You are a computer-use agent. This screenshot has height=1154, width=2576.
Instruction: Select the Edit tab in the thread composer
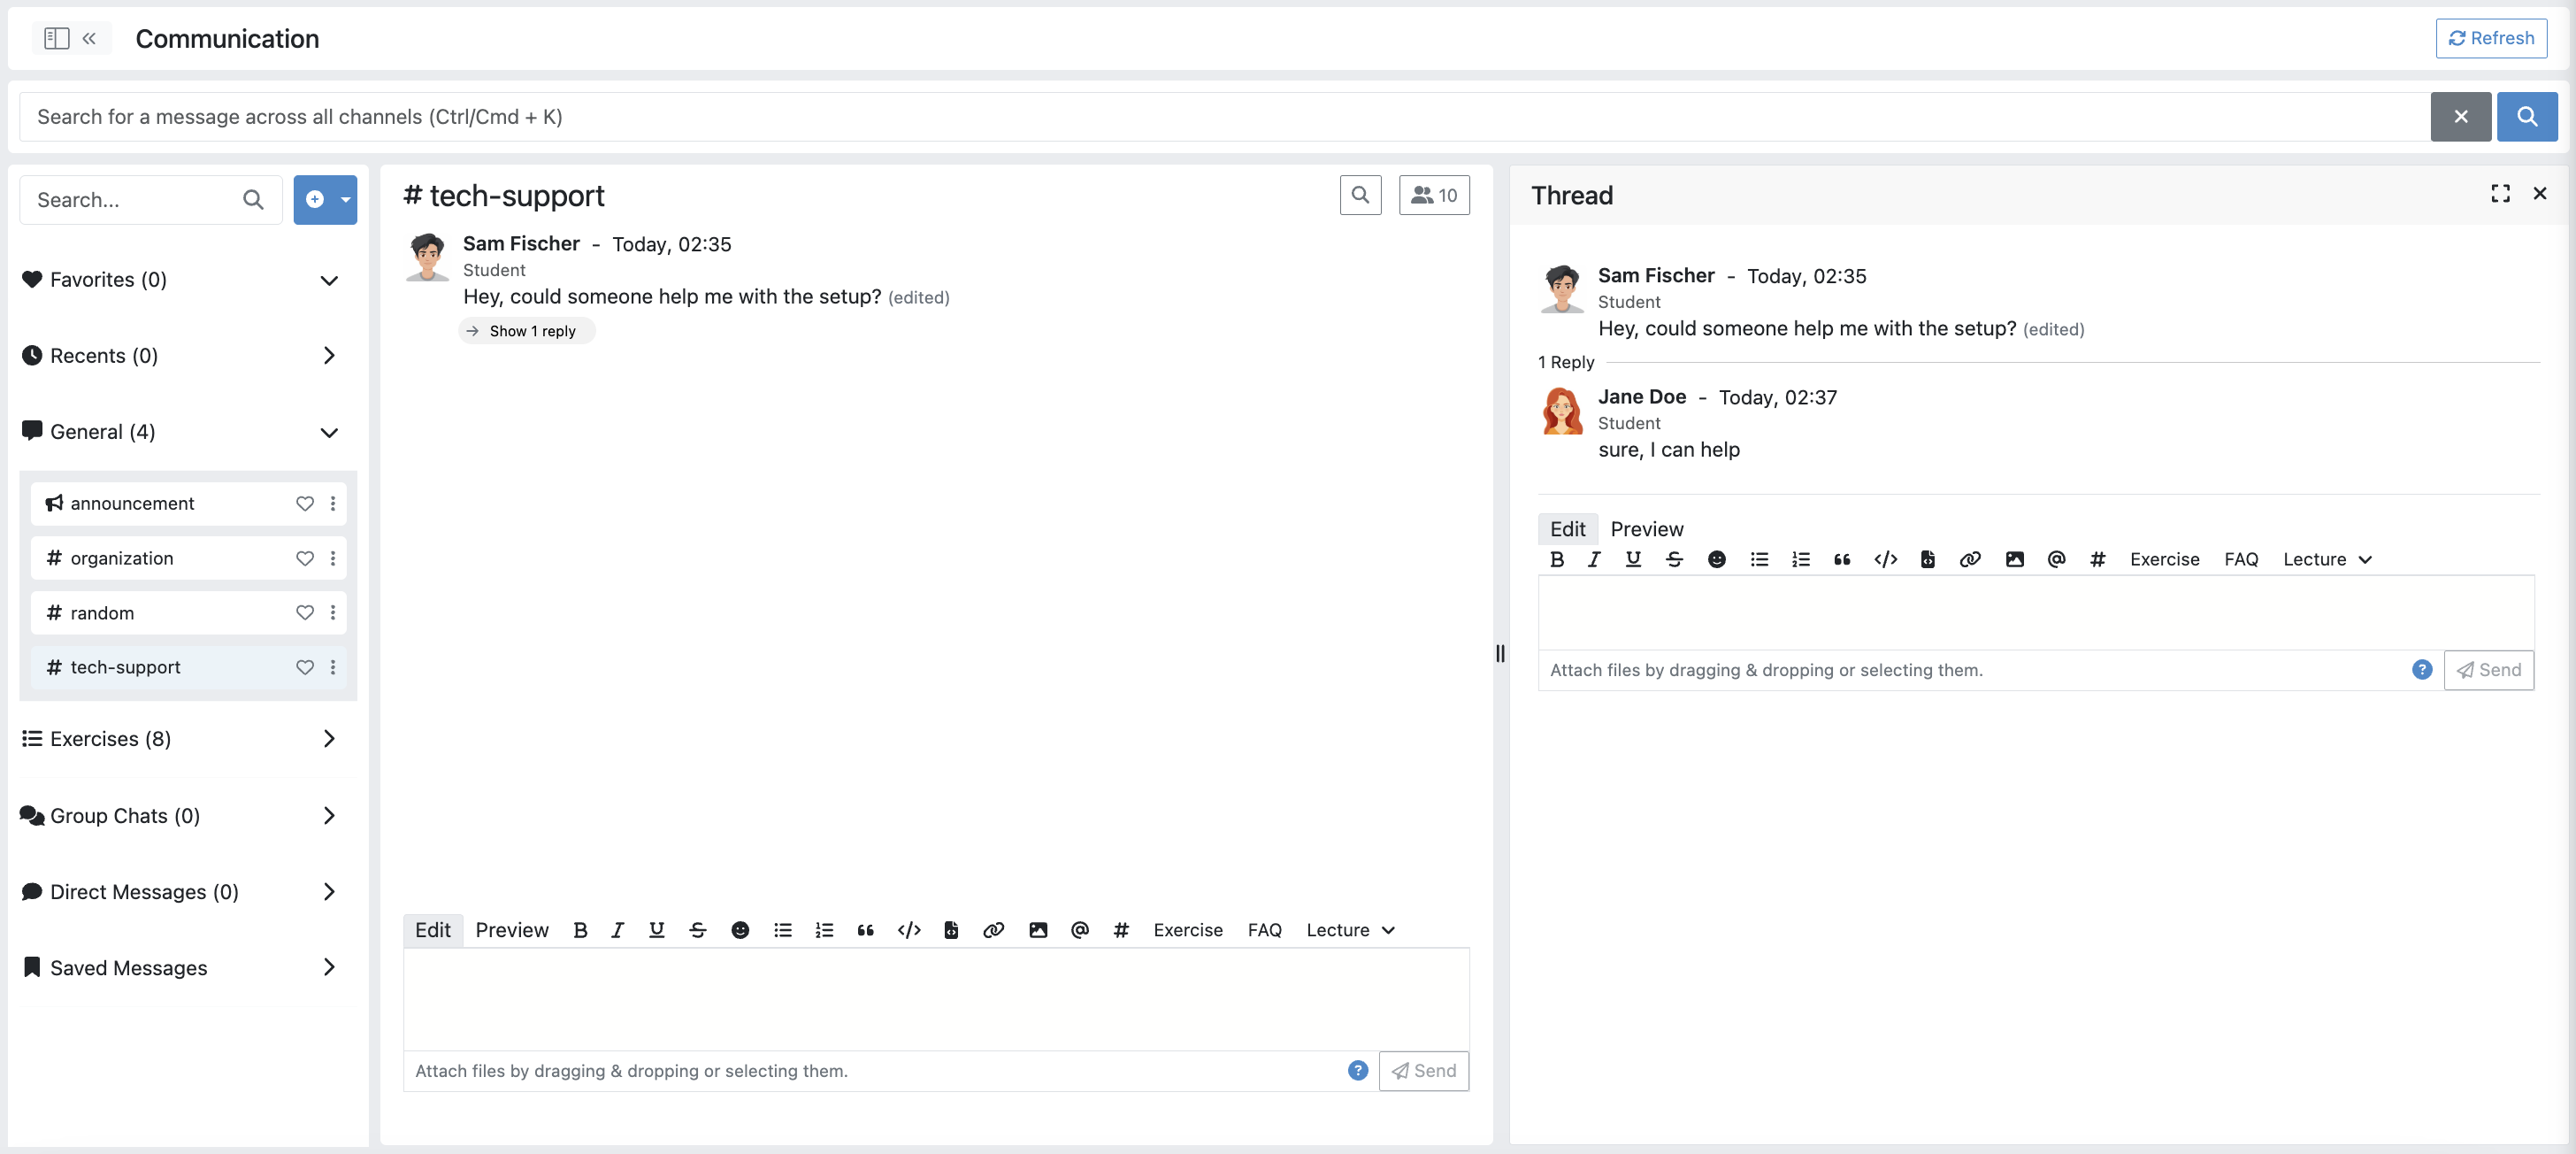(x=1567, y=528)
